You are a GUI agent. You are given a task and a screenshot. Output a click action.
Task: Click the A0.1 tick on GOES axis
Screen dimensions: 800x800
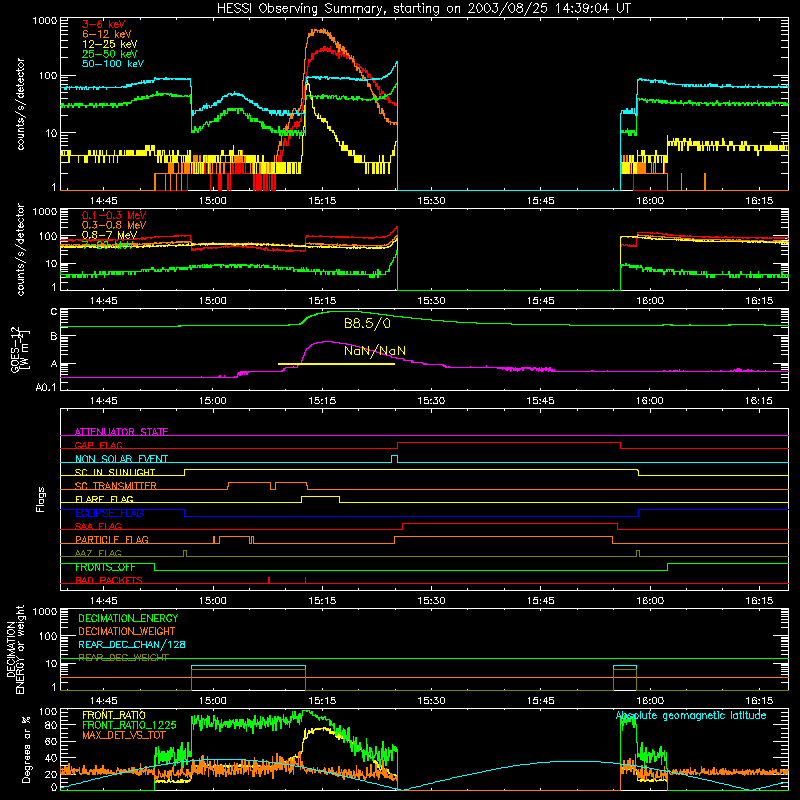pos(45,388)
